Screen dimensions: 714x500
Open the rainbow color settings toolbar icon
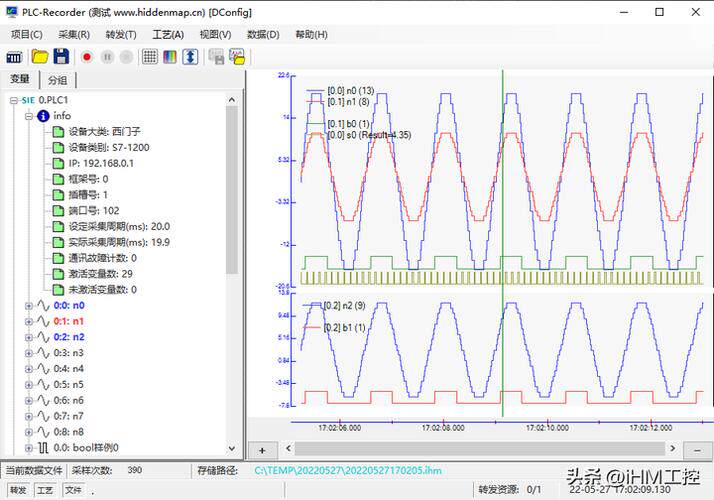click(x=170, y=57)
